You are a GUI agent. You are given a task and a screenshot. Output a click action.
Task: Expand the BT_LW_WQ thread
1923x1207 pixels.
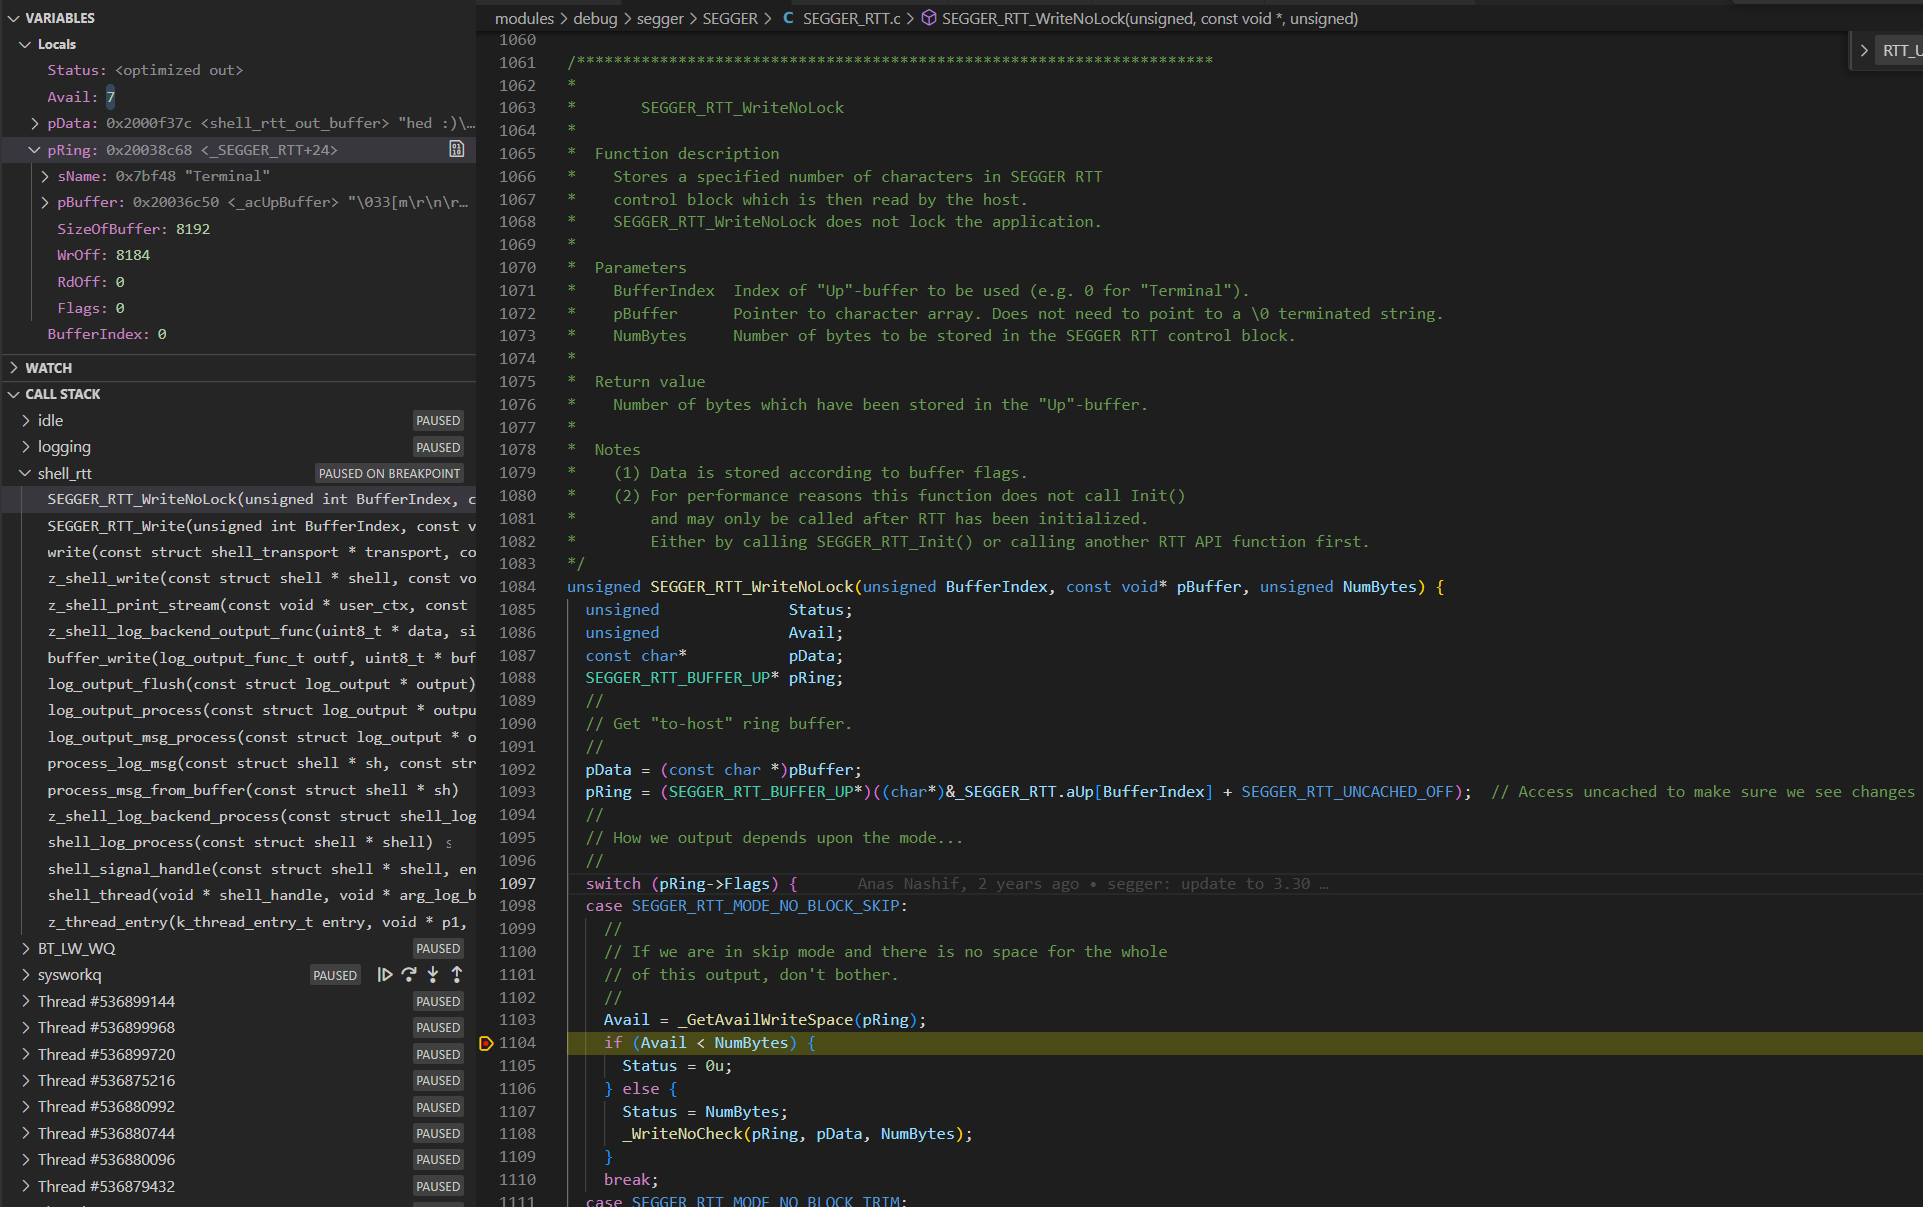pyautogui.click(x=25, y=949)
